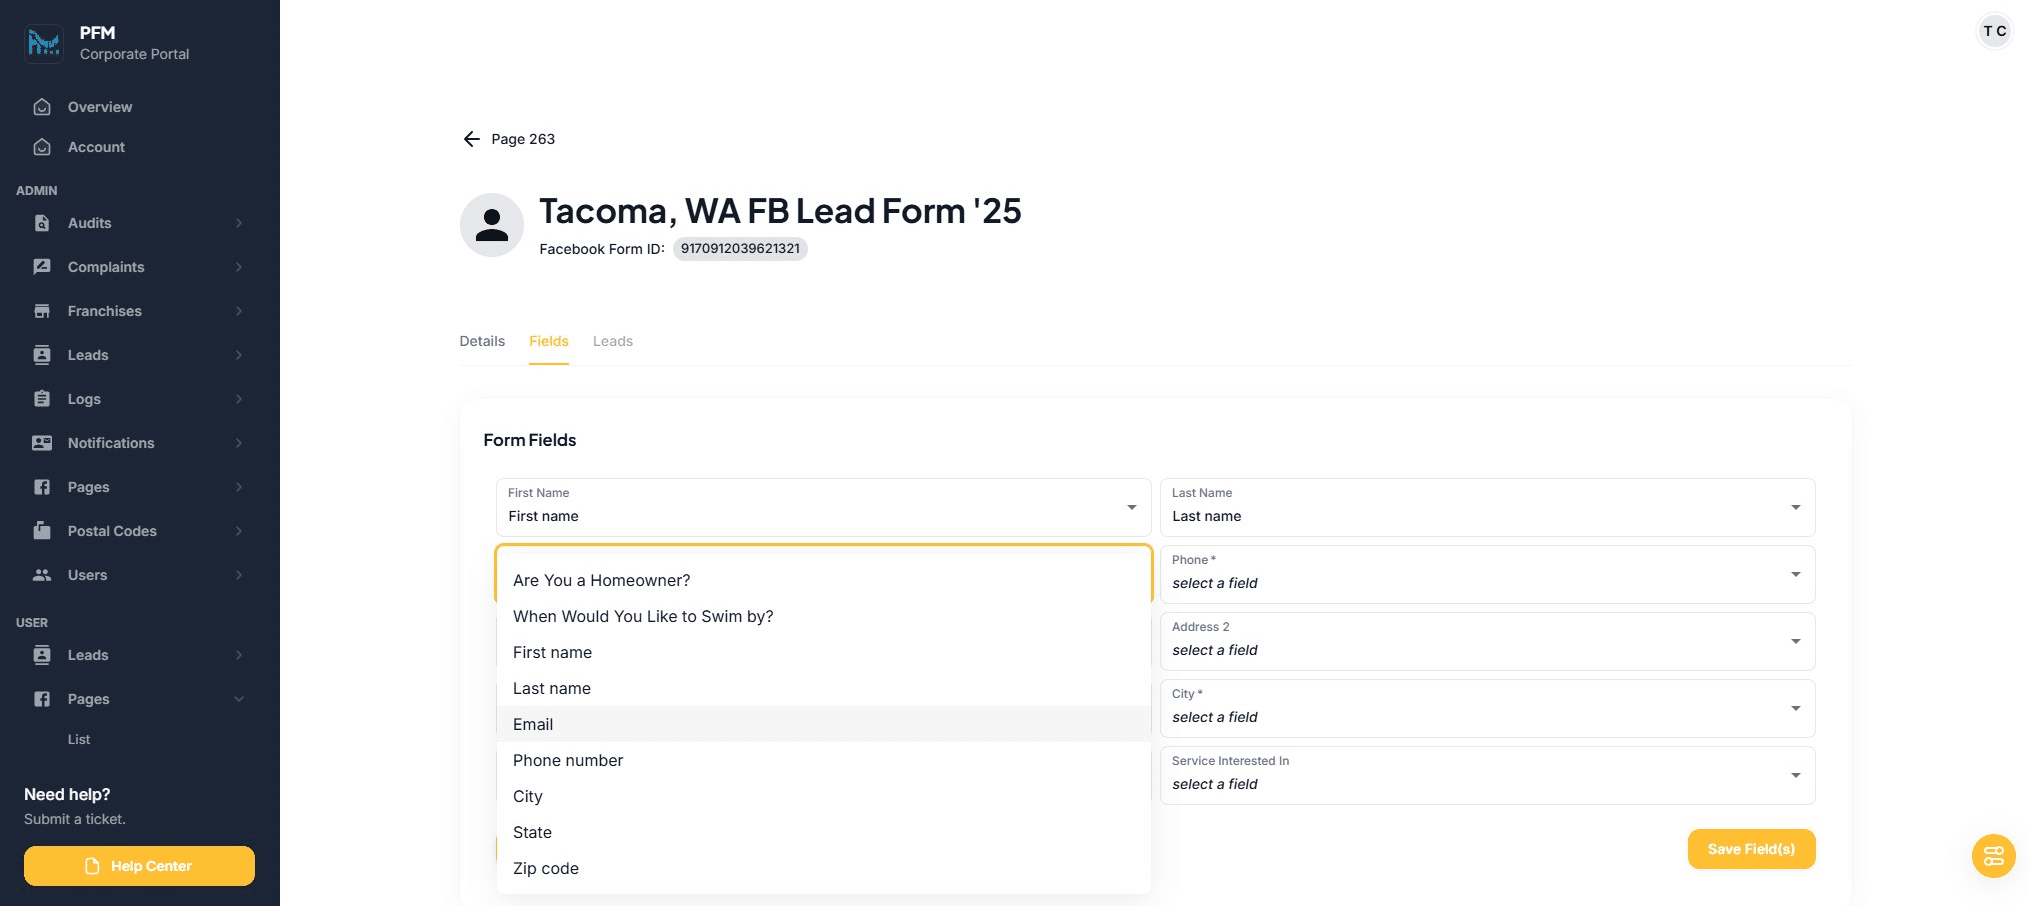Click the Postal Codes icon
The width and height of the screenshot is (2029, 906).
click(x=42, y=531)
